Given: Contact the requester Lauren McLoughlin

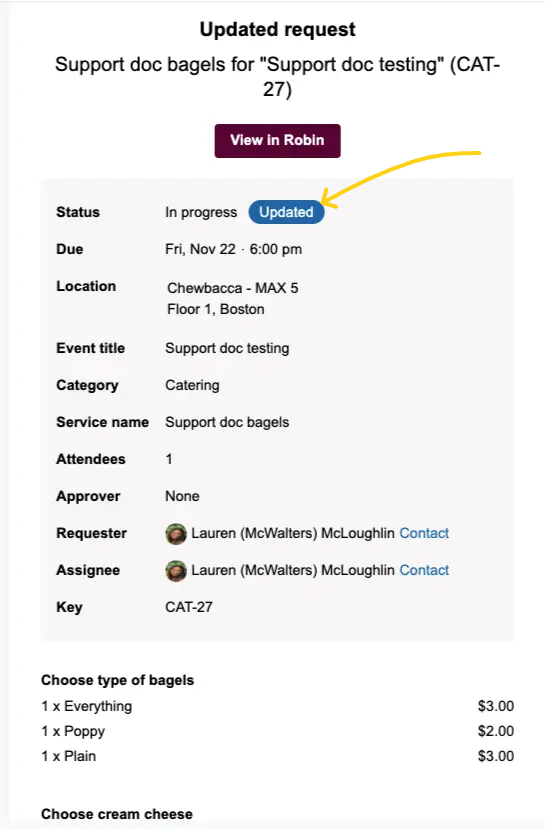Looking at the screenshot, I should 424,533.
